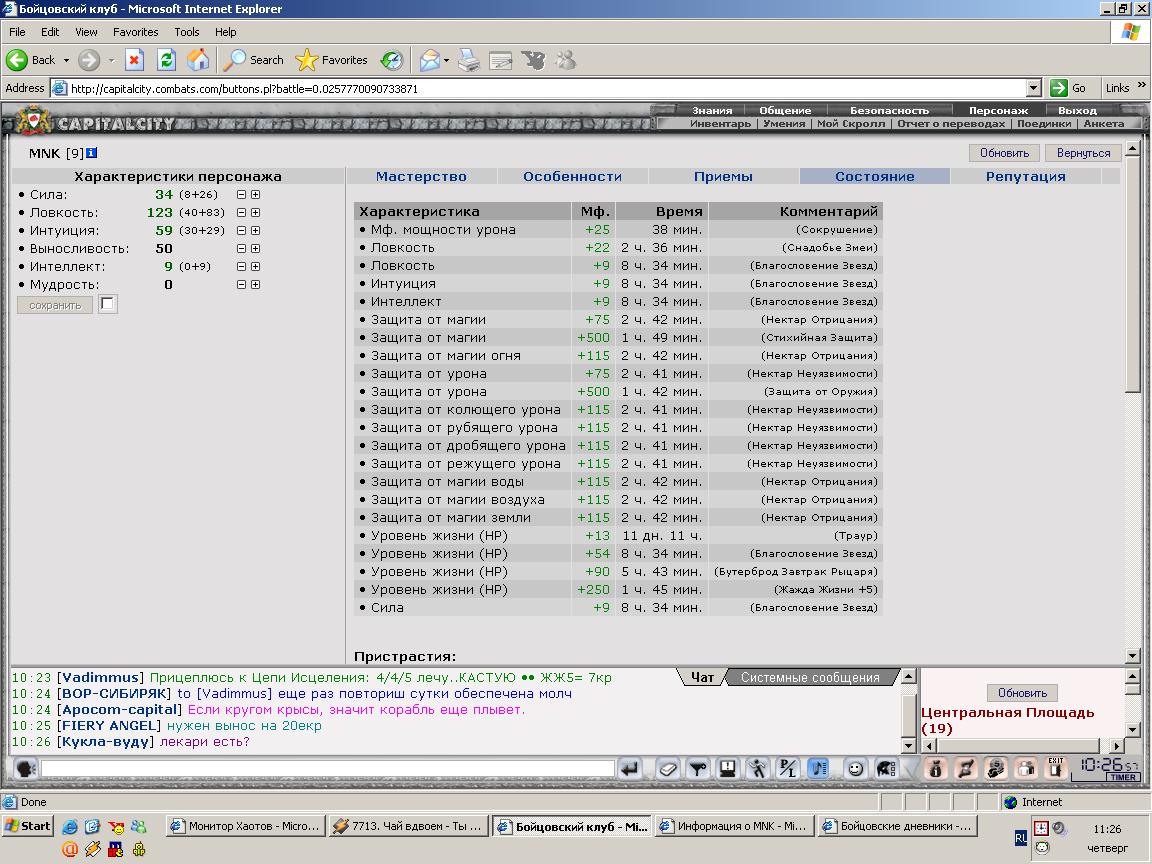Decrease Ловкость with minus box
This screenshot has width=1152, height=864.
241,212
